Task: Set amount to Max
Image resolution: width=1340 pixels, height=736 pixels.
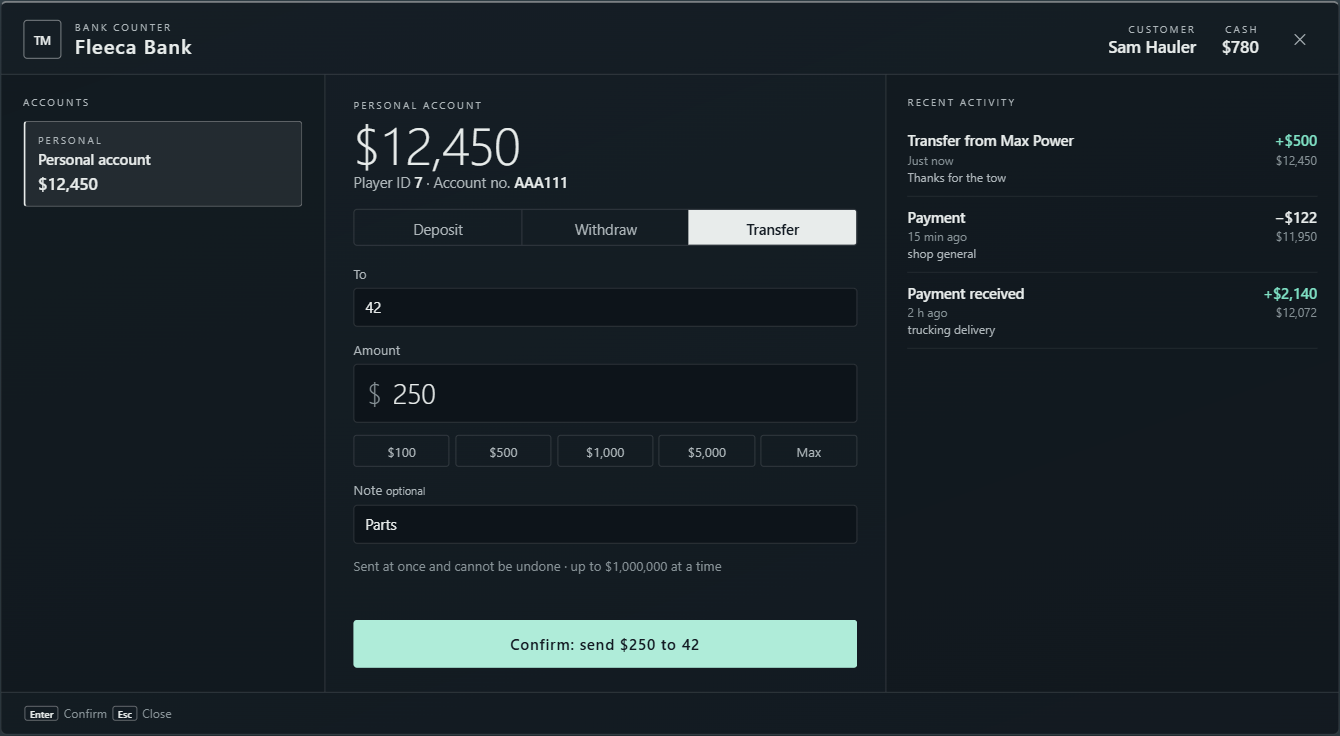Action: pos(809,451)
